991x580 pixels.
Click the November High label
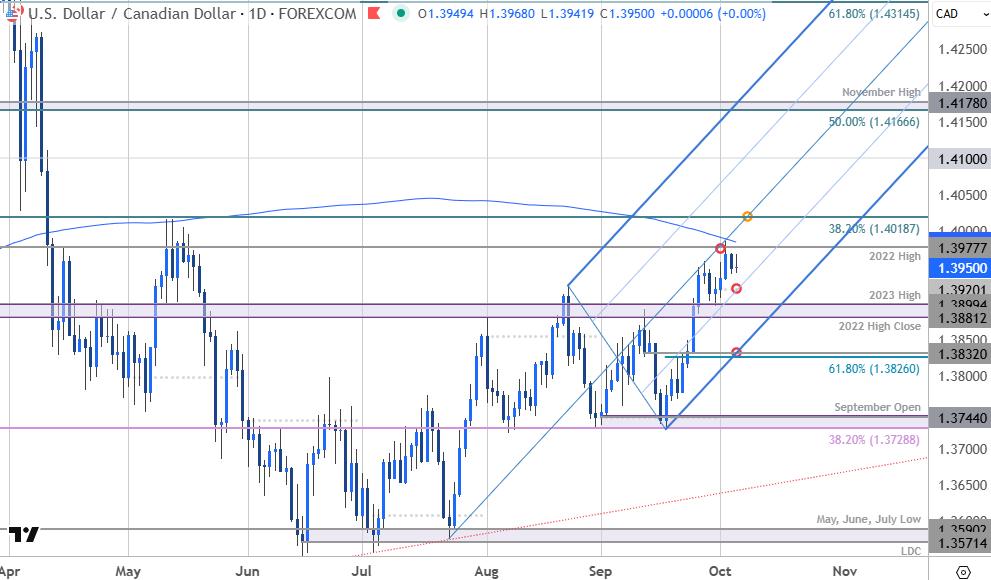click(x=881, y=92)
